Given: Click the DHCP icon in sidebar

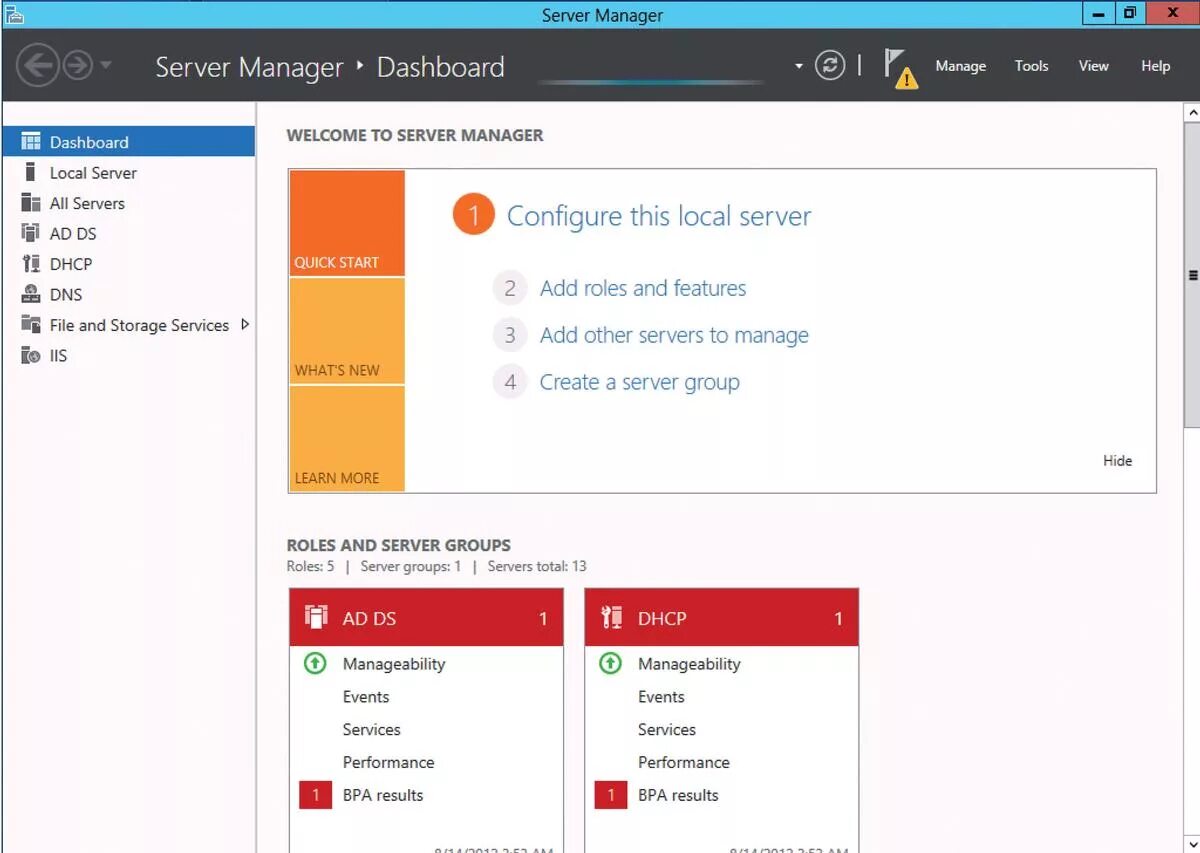Looking at the screenshot, I should pyautogui.click(x=31, y=264).
